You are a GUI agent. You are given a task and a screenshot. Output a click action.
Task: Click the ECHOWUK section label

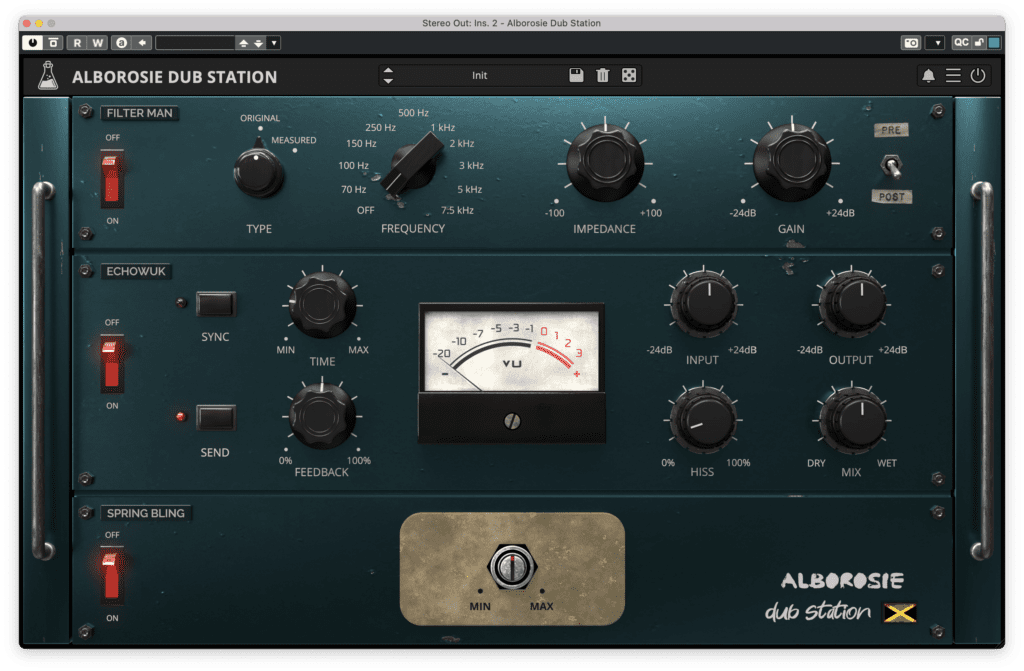(136, 271)
